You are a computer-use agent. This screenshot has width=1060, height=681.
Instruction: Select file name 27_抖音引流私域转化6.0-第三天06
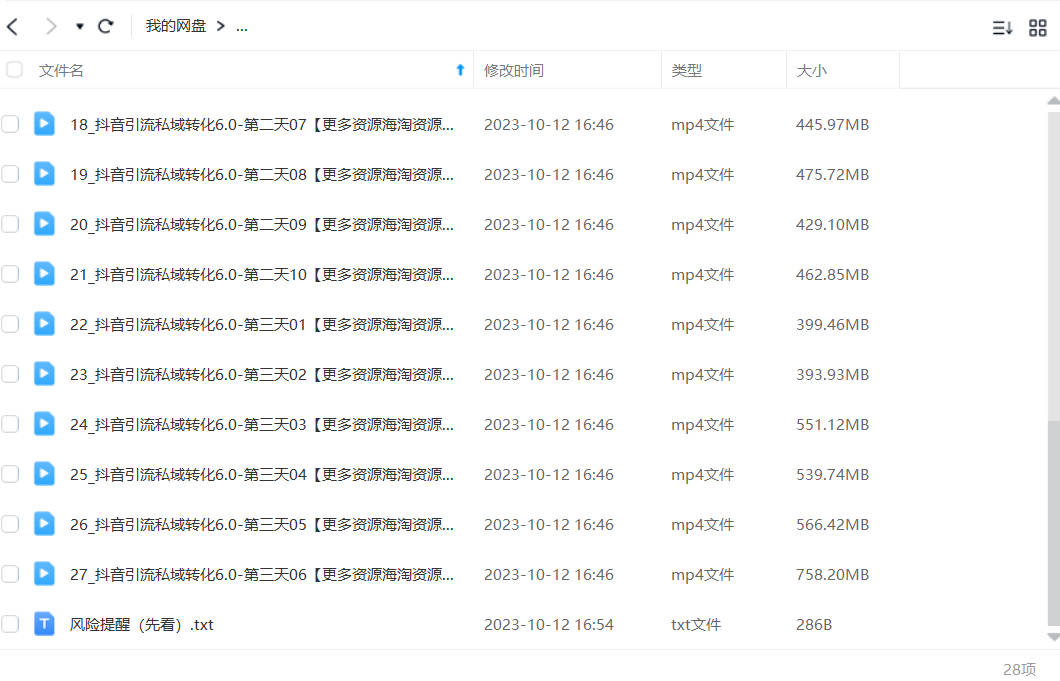tap(262, 575)
